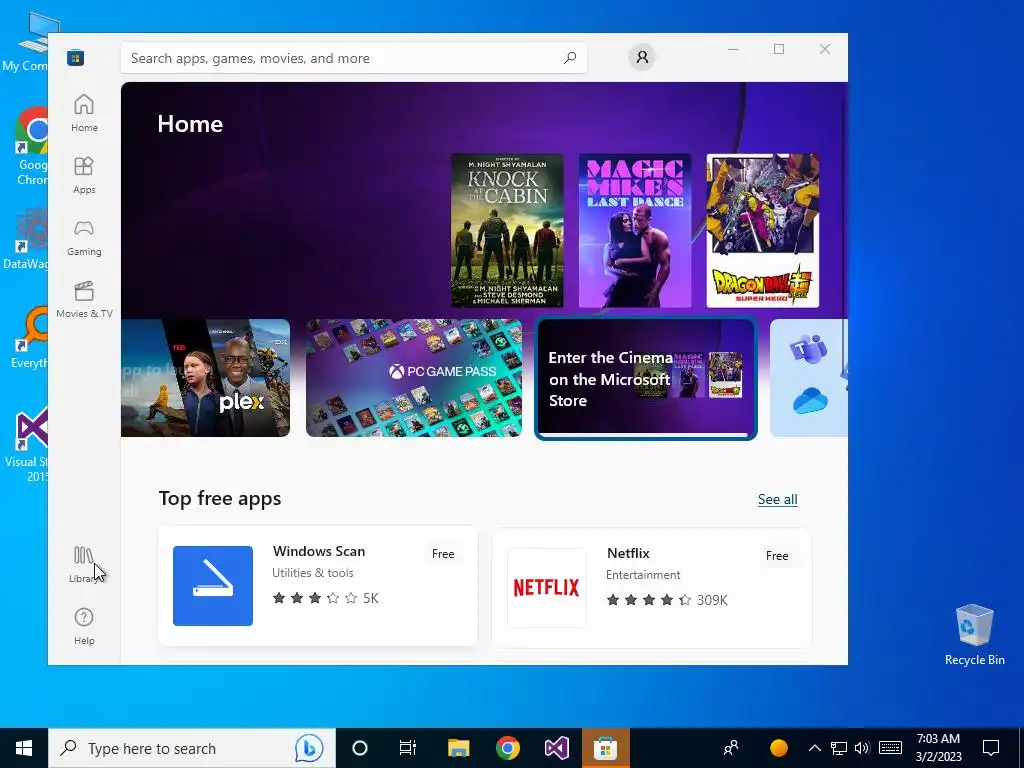The width and height of the screenshot is (1024, 768).
Task: Click the Microsoft Store logo icon
Action: click(75, 58)
